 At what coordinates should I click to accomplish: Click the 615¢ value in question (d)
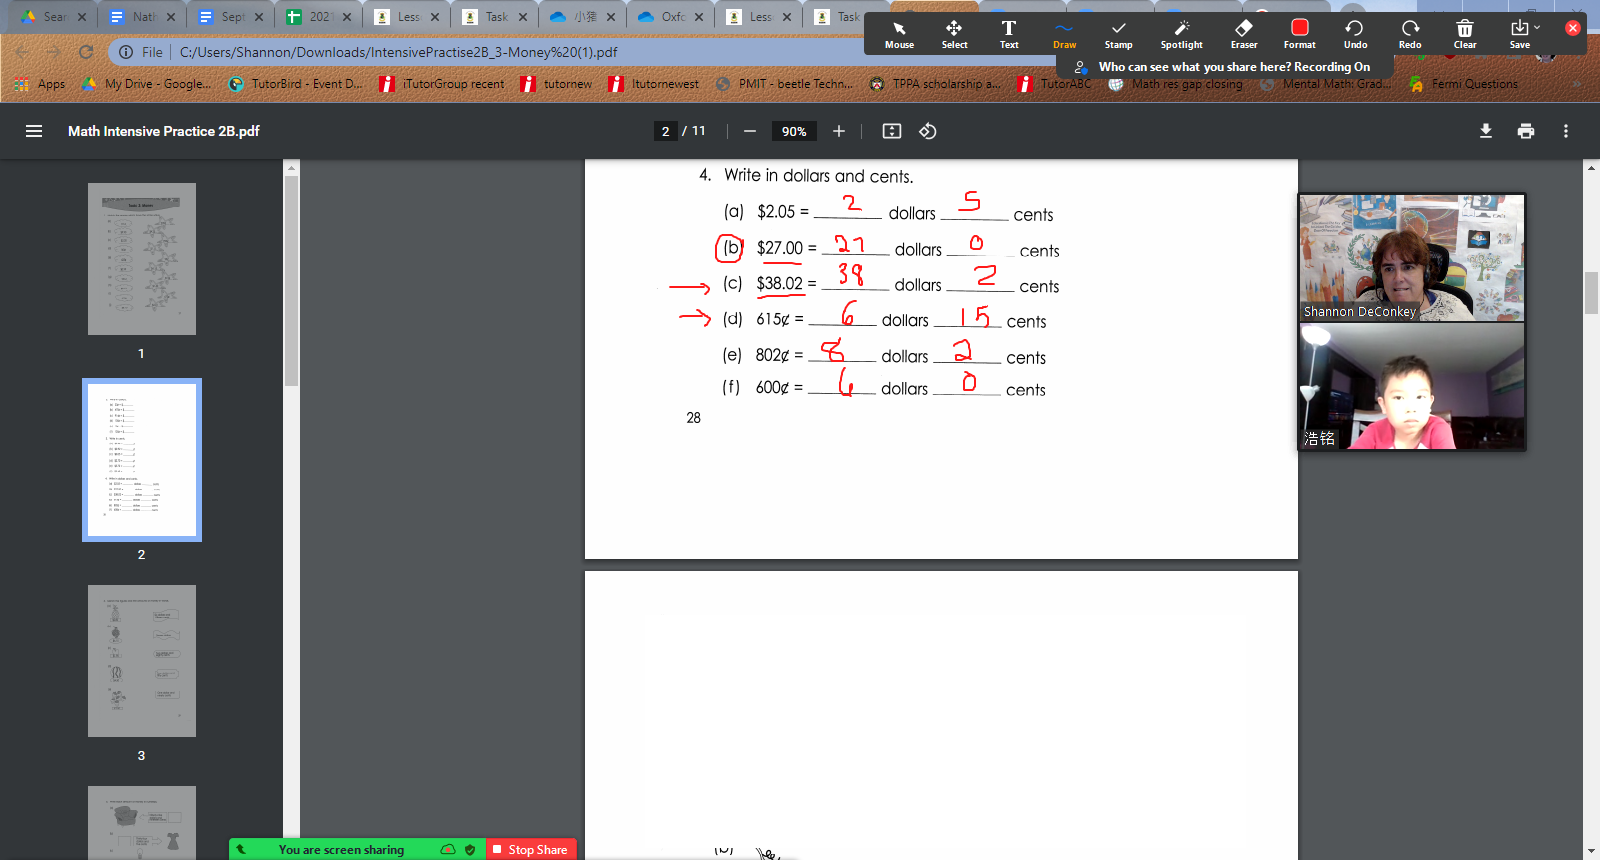point(772,320)
